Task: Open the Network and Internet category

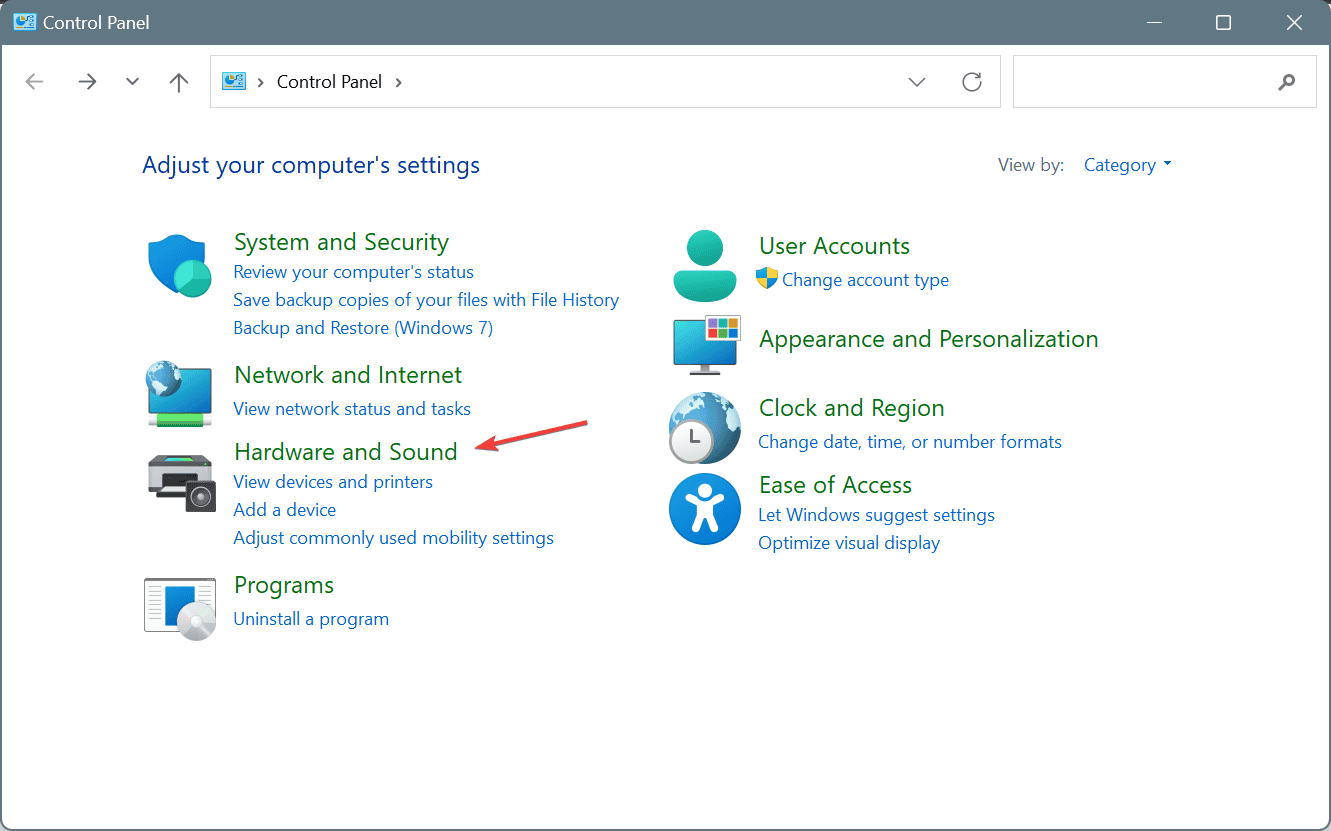Action: (x=348, y=375)
